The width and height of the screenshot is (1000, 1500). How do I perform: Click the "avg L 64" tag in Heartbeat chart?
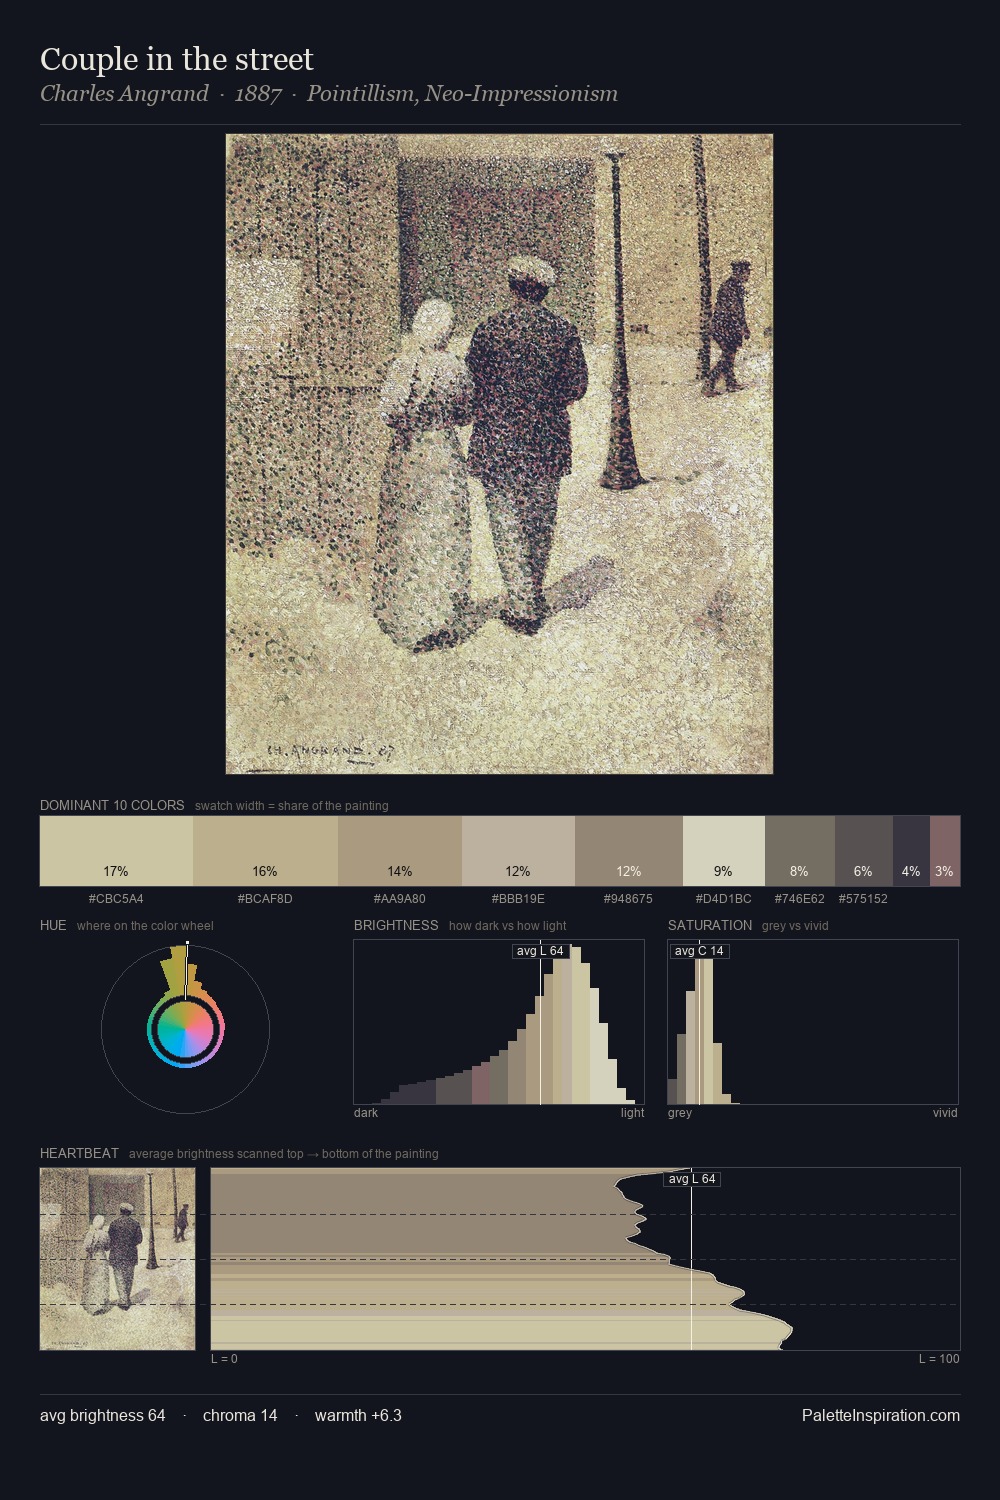pos(692,1179)
